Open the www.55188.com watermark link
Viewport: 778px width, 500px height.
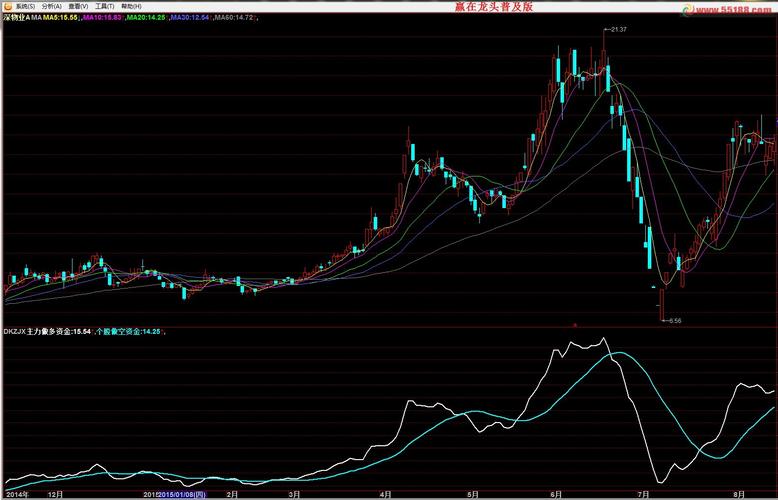pos(734,11)
